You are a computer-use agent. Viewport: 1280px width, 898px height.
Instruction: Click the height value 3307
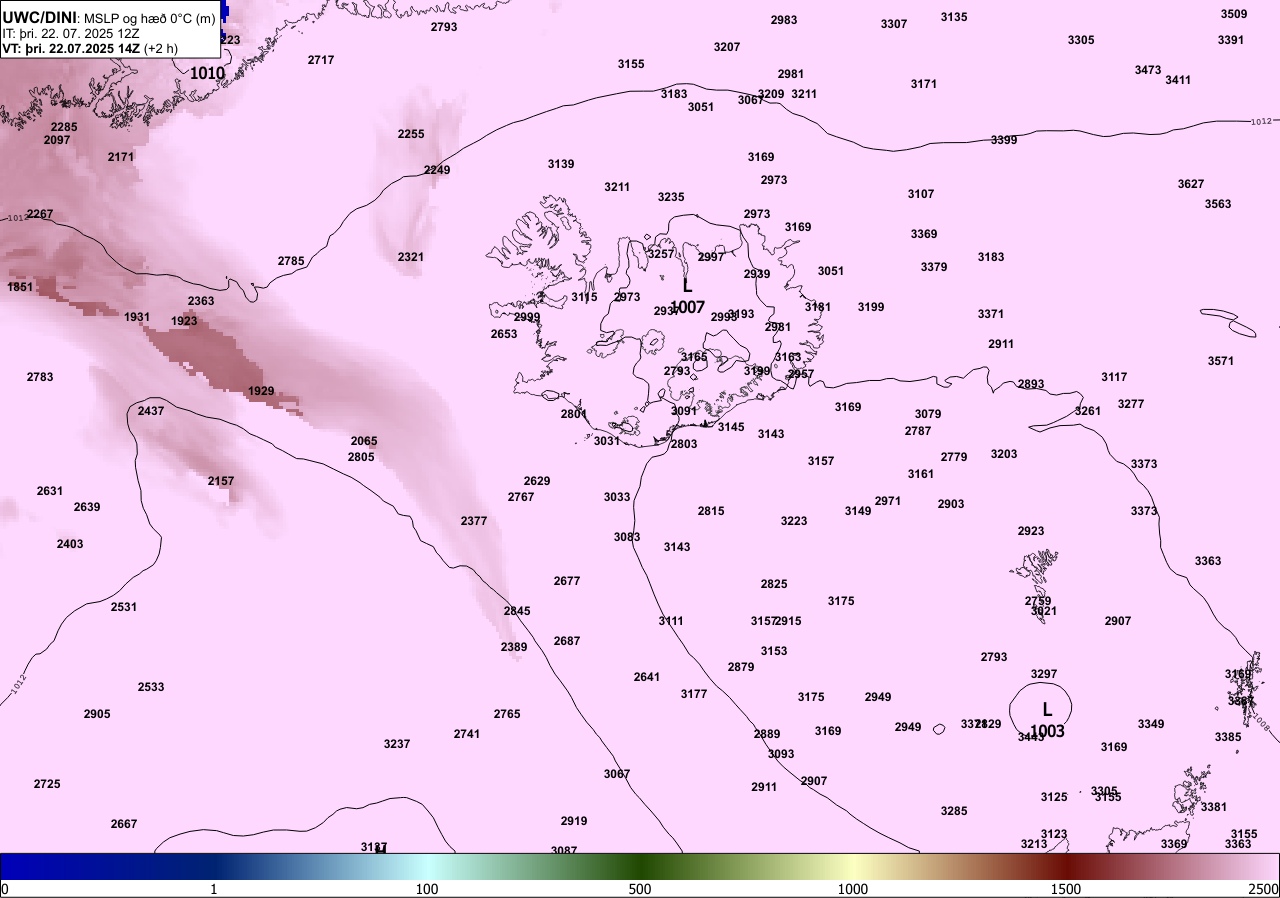(894, 24)
